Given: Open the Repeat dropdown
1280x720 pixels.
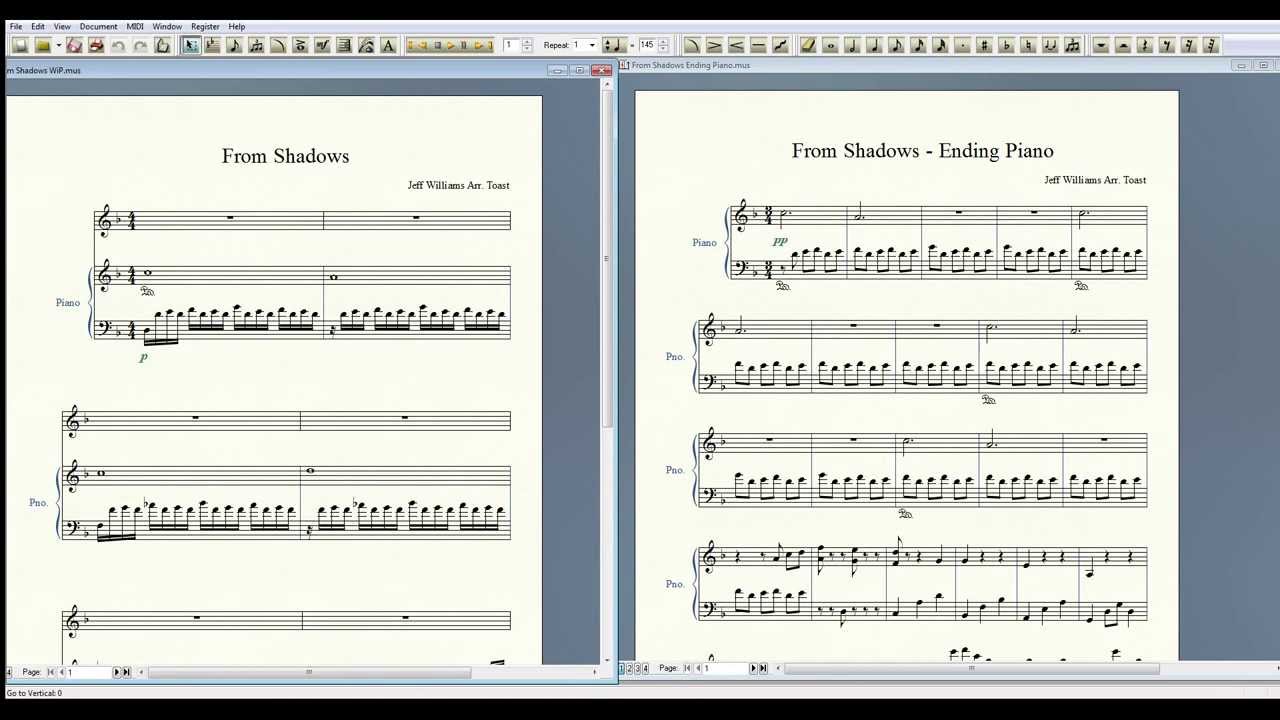Looking at the screenshot, I should click(x=592, y=45).
